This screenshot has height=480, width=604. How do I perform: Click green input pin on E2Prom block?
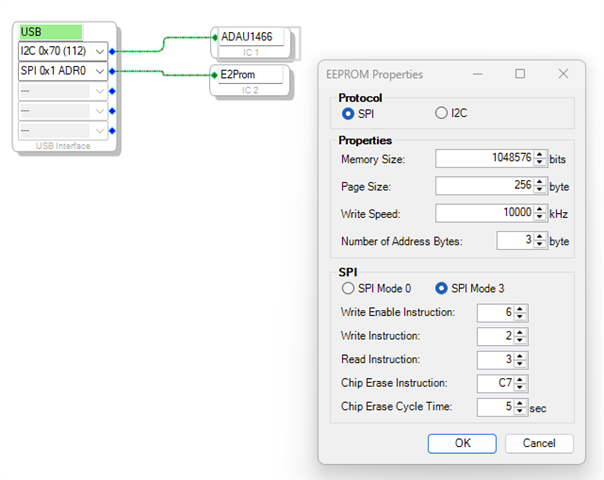pos(215,75)
